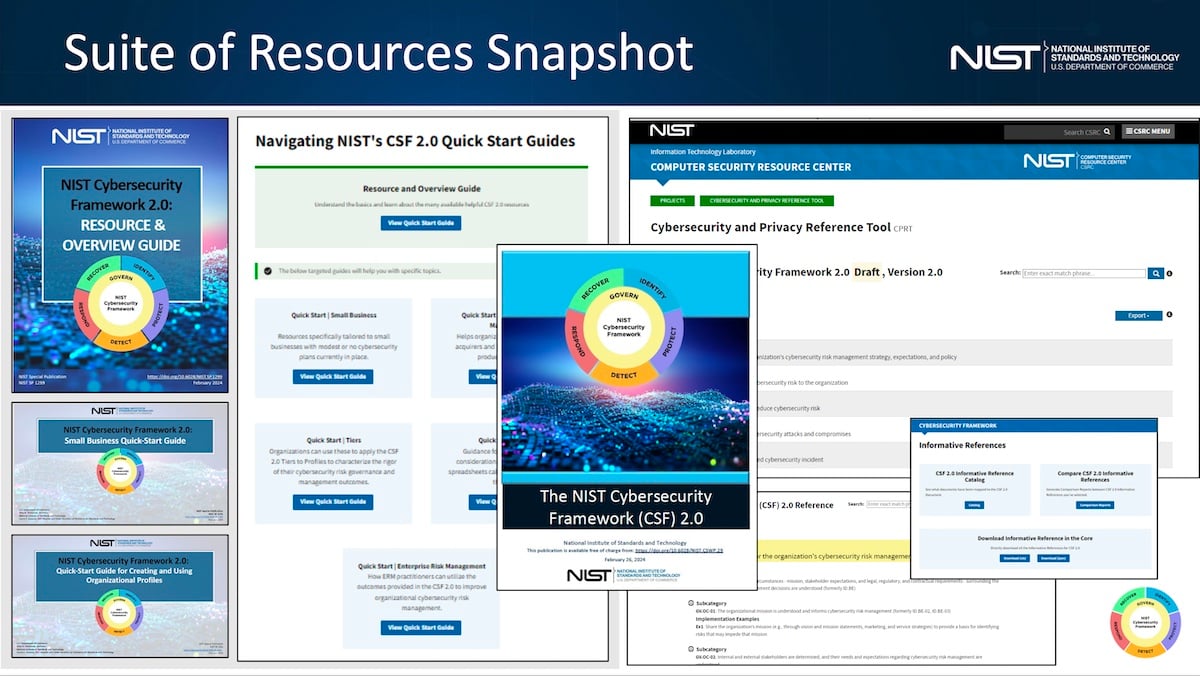Open the Cybersecurity and Privacy Reference Tool tab
The width and height of the screenshot is (1200, 676).
pos(766,201)
